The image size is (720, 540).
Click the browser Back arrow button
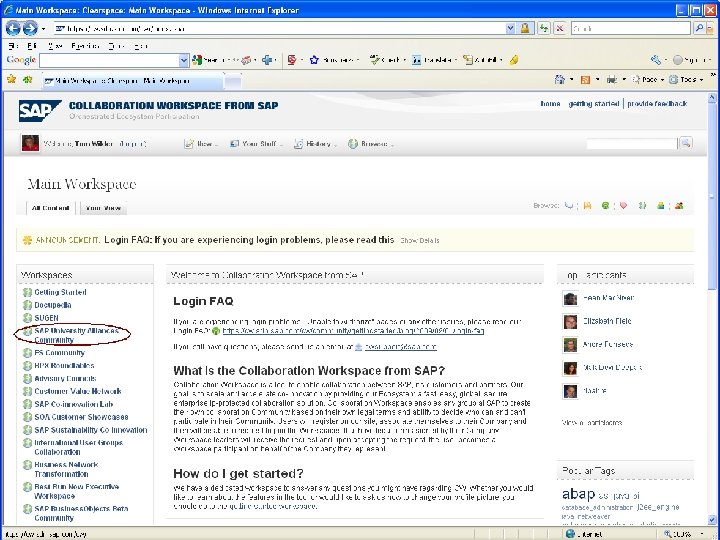click(x=13, y=28)
